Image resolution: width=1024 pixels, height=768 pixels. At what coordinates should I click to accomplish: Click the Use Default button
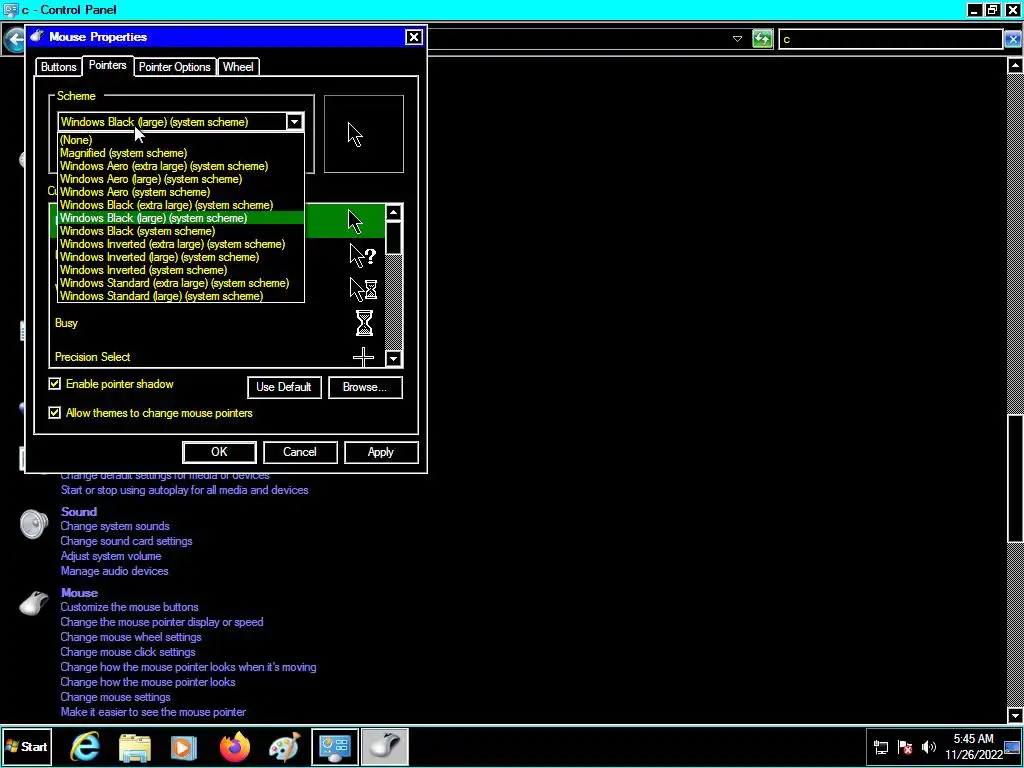click(x=284, y=387)
